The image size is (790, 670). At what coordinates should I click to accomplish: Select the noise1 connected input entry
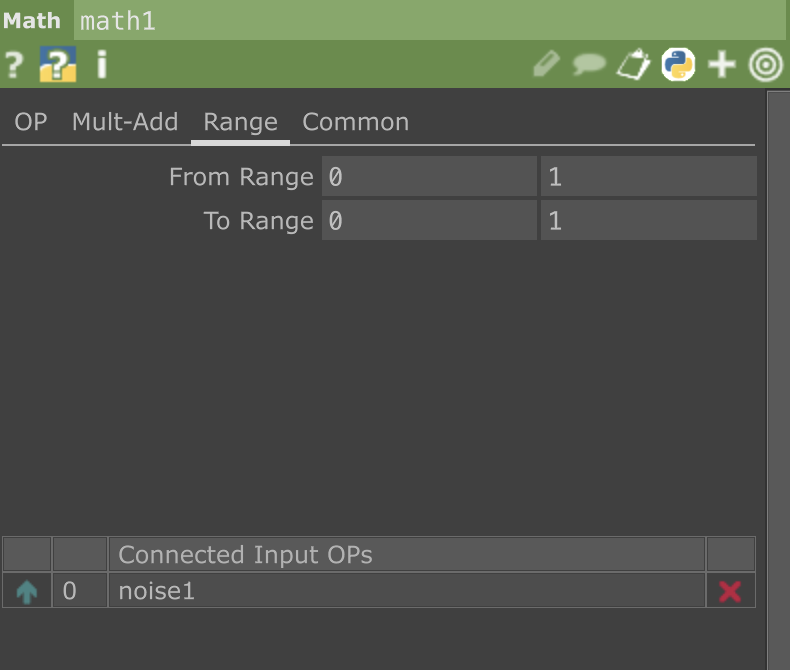pos(406,591)
